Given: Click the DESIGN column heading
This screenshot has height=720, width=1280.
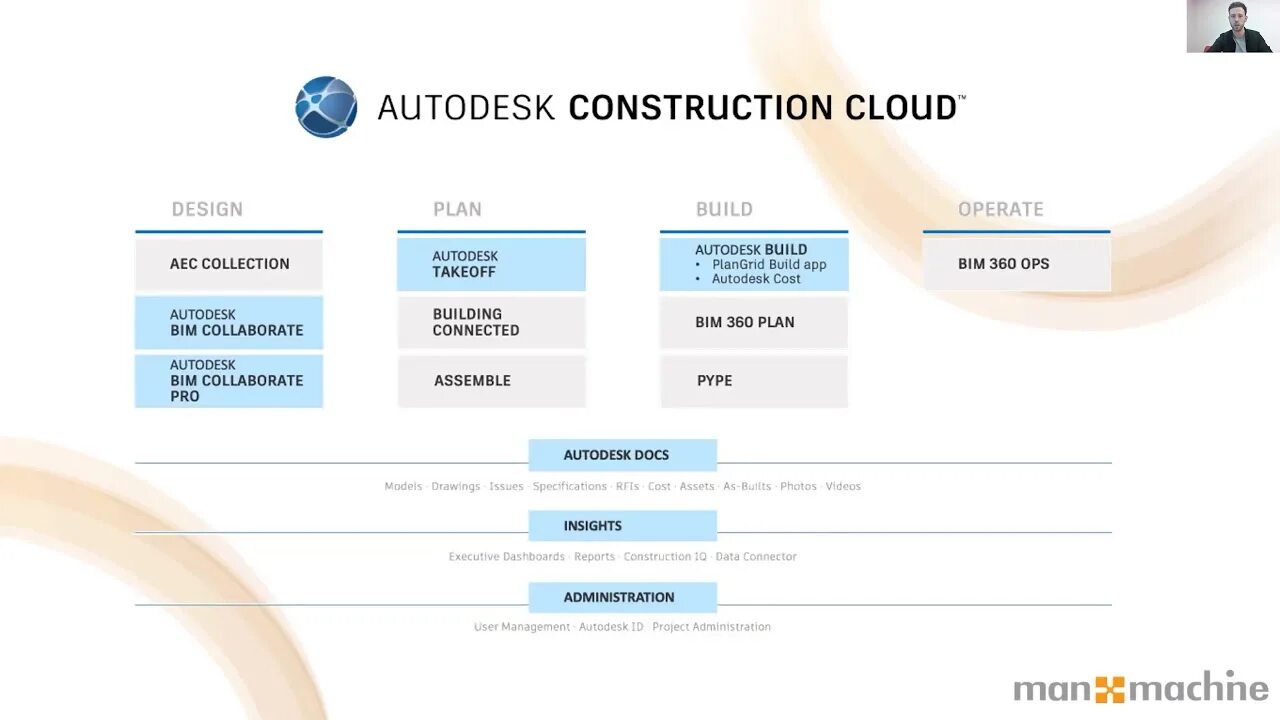Looking at the screenshot, I should [207, 209].
